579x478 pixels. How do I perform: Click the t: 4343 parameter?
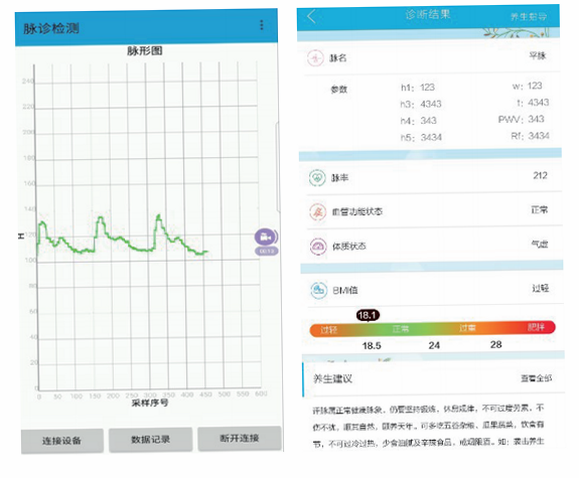tap(533, 103)
